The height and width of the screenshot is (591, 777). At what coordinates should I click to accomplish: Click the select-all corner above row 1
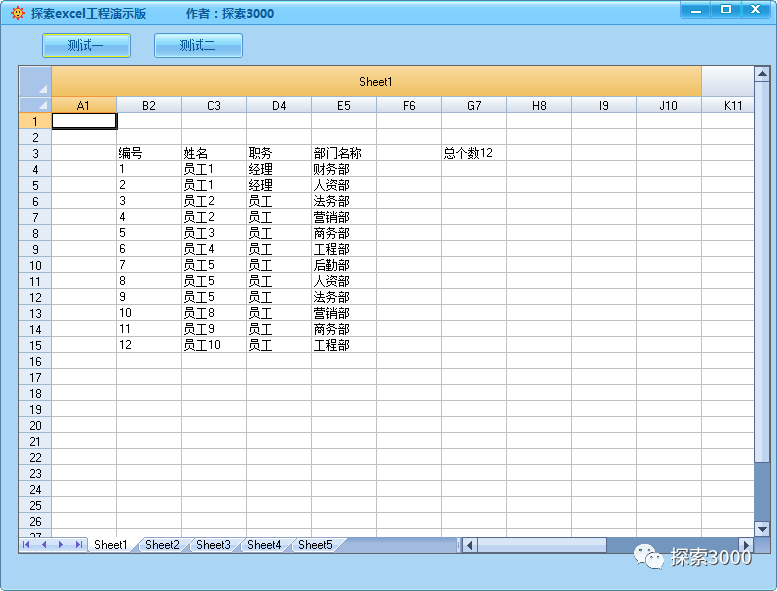click(x=35, y=105)
